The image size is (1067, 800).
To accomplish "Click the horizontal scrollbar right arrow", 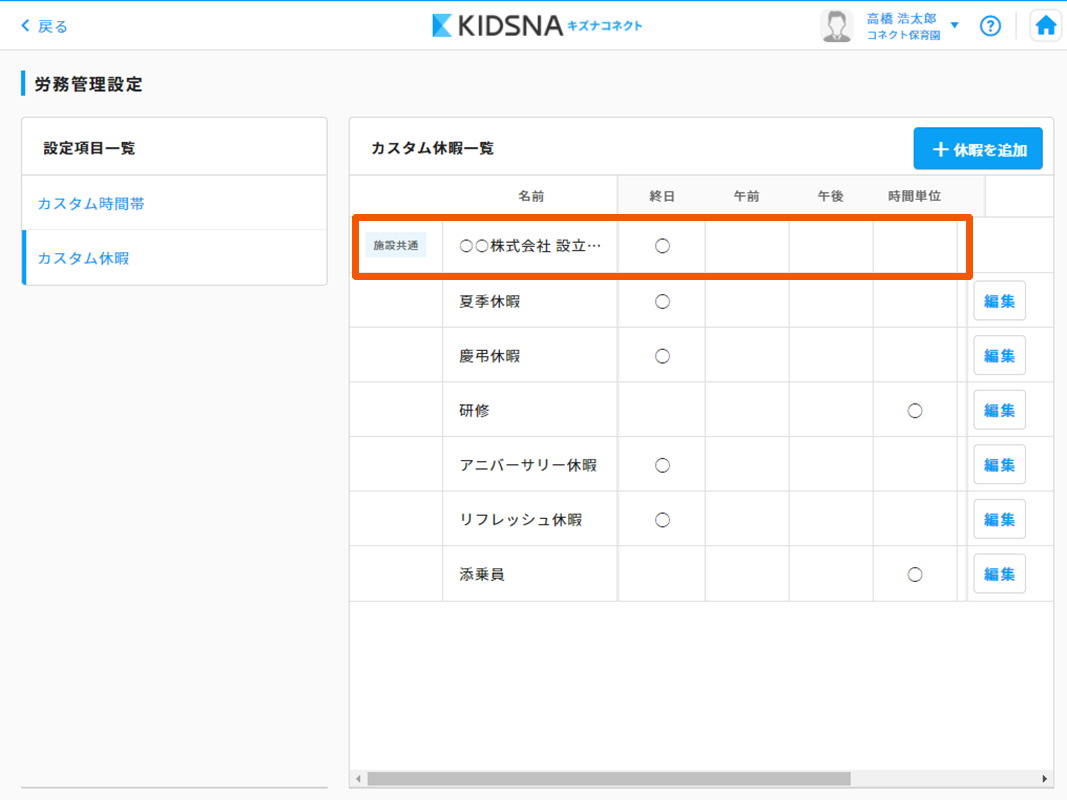I will [x=1046, y=778].
